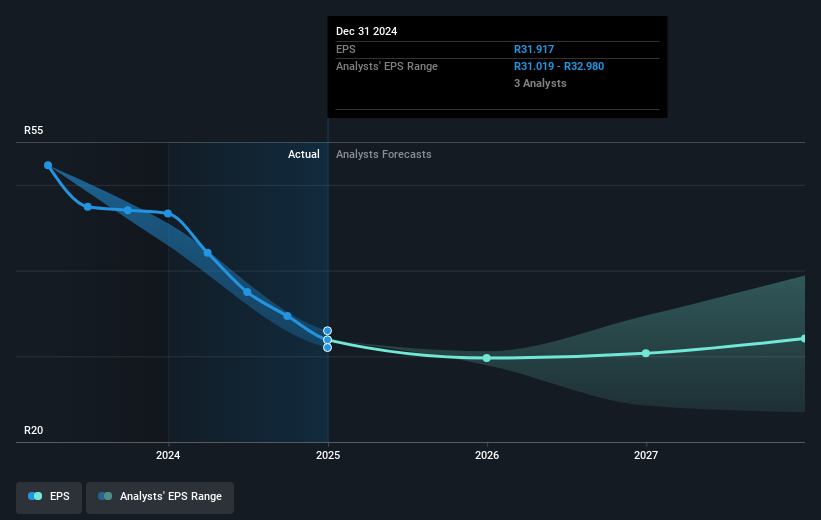
Task: Click the 2026 x-axis label
Action: coord(487,456)
